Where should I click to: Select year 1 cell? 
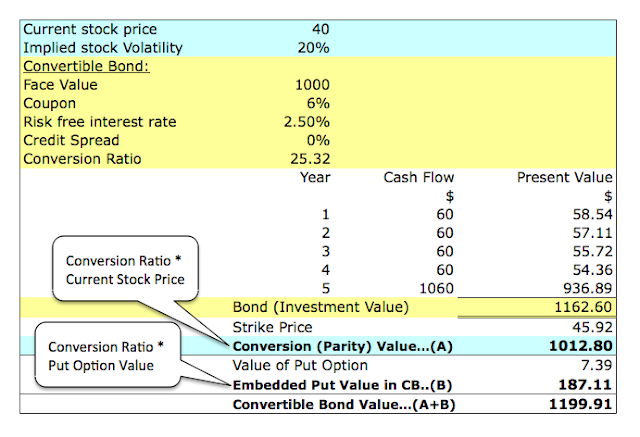point(325,215)
